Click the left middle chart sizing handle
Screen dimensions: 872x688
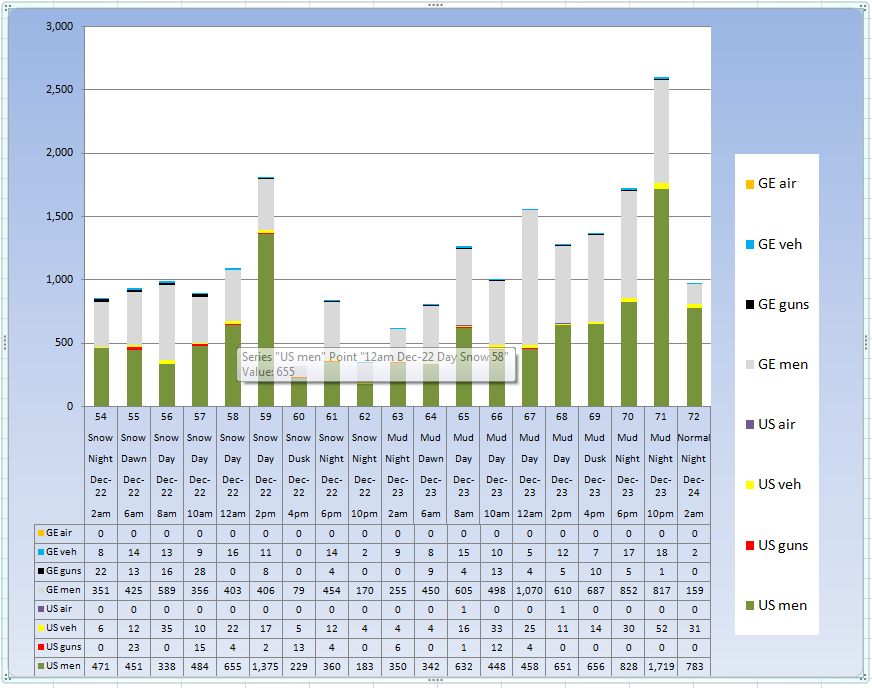click(x=4, y=343)
